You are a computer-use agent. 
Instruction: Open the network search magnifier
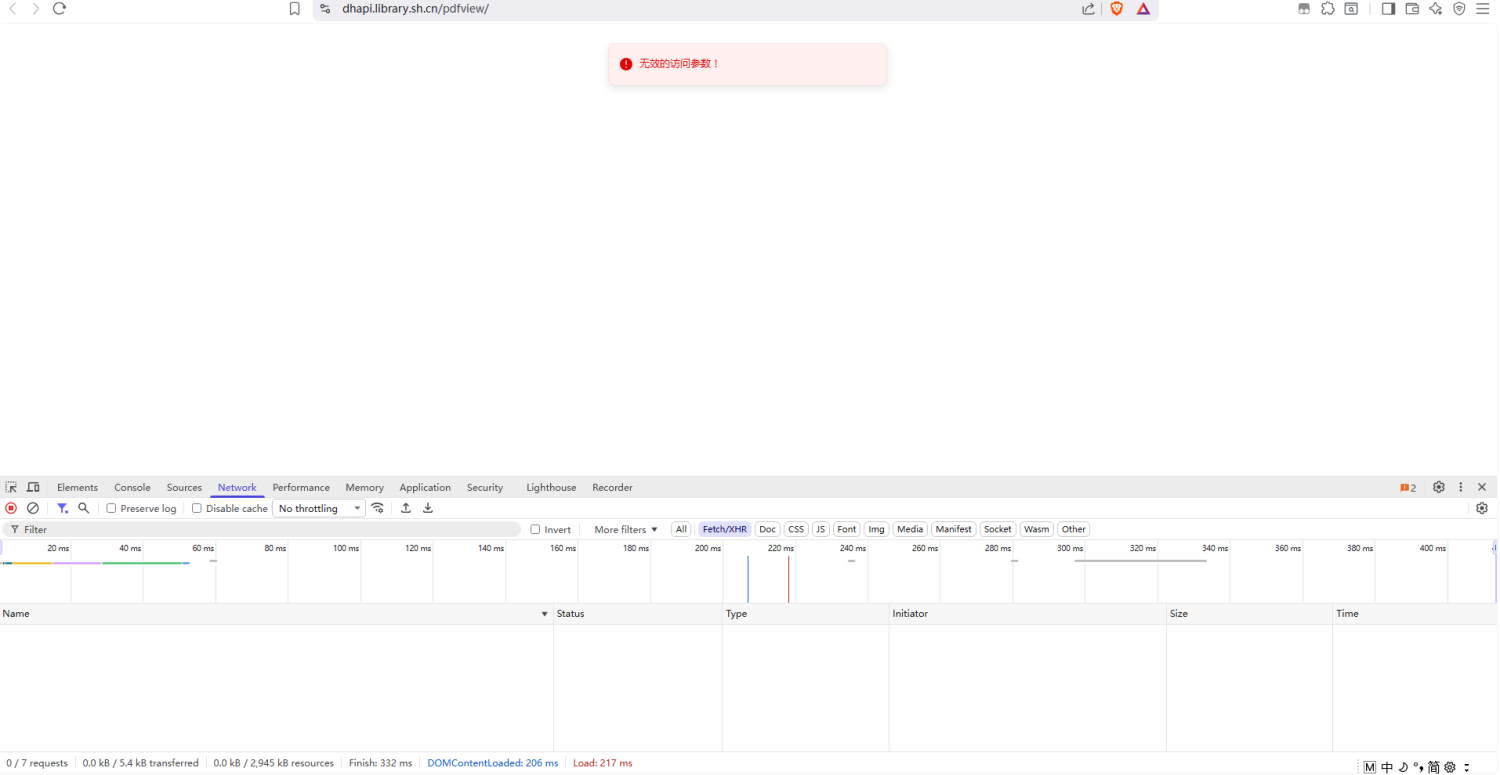click(x=84, y=508)
